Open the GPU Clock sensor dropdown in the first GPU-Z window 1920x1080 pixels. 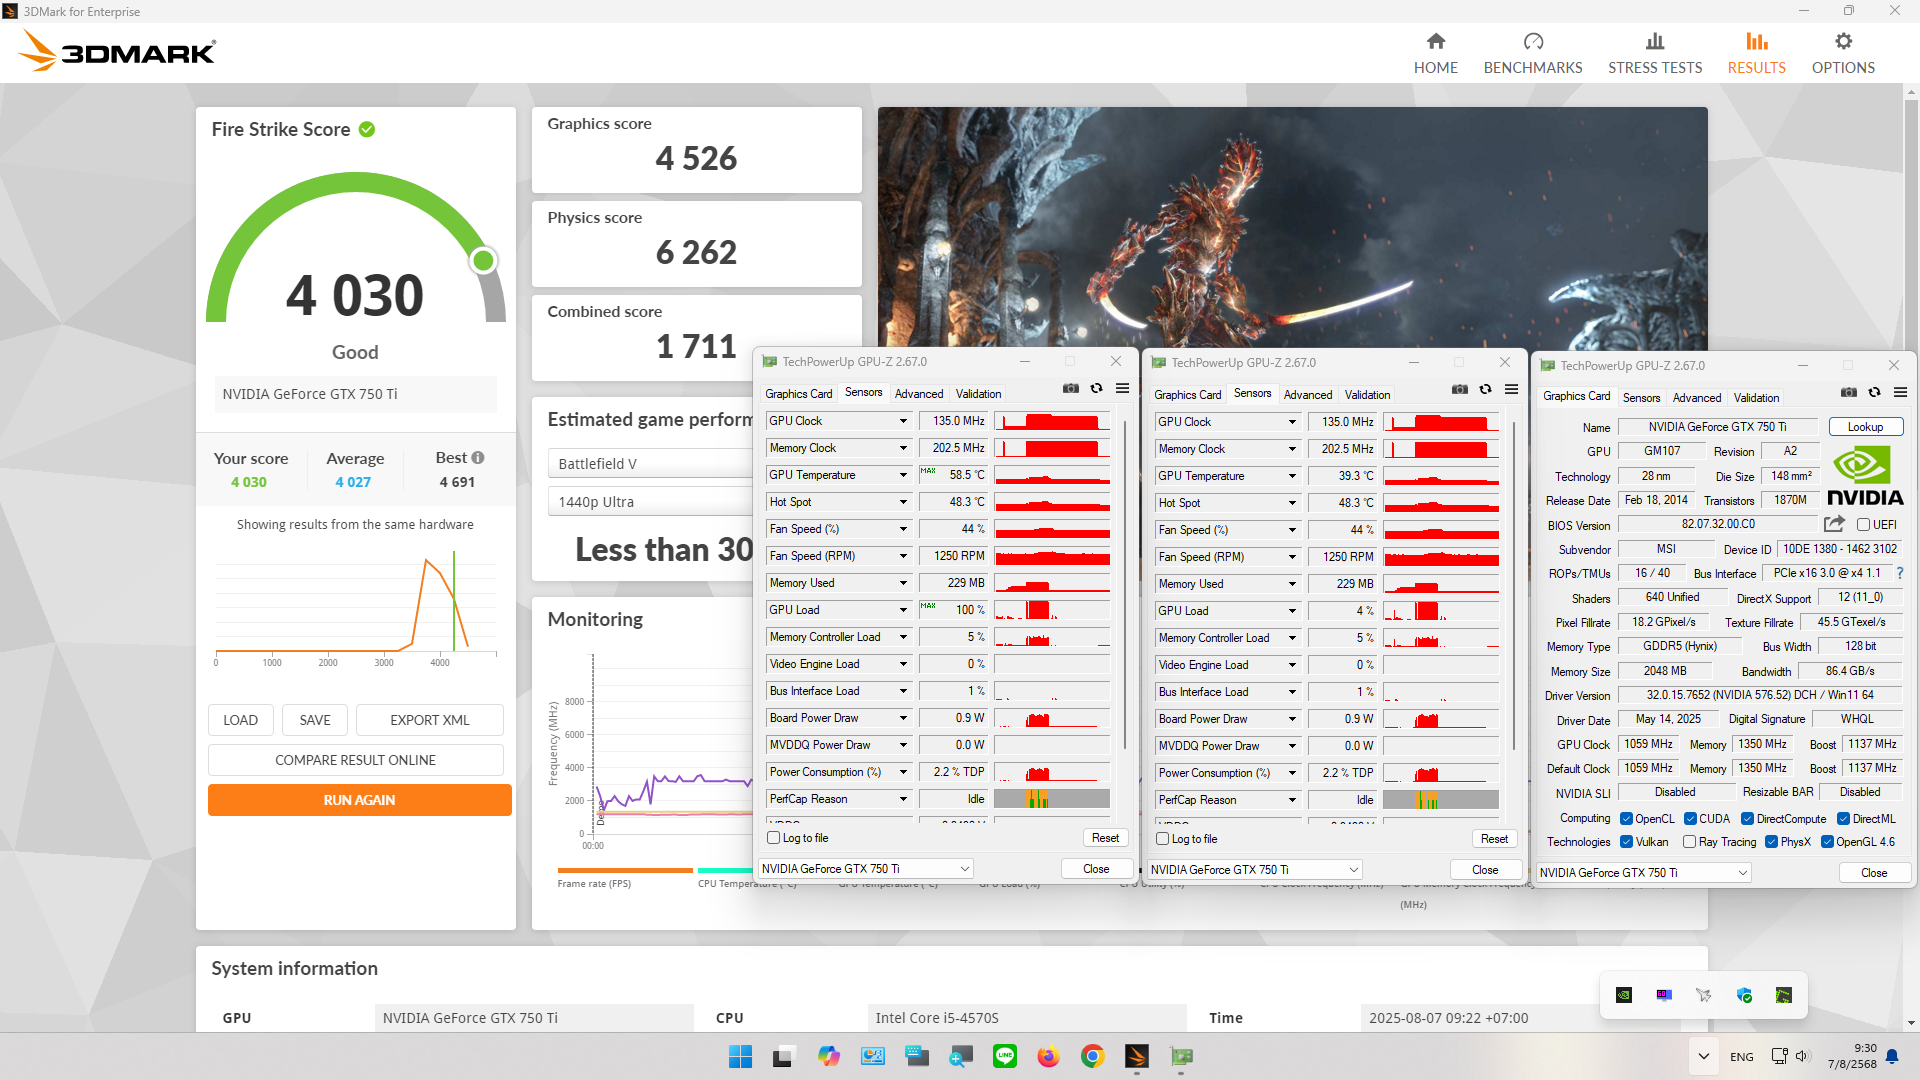tap(903, 421)
